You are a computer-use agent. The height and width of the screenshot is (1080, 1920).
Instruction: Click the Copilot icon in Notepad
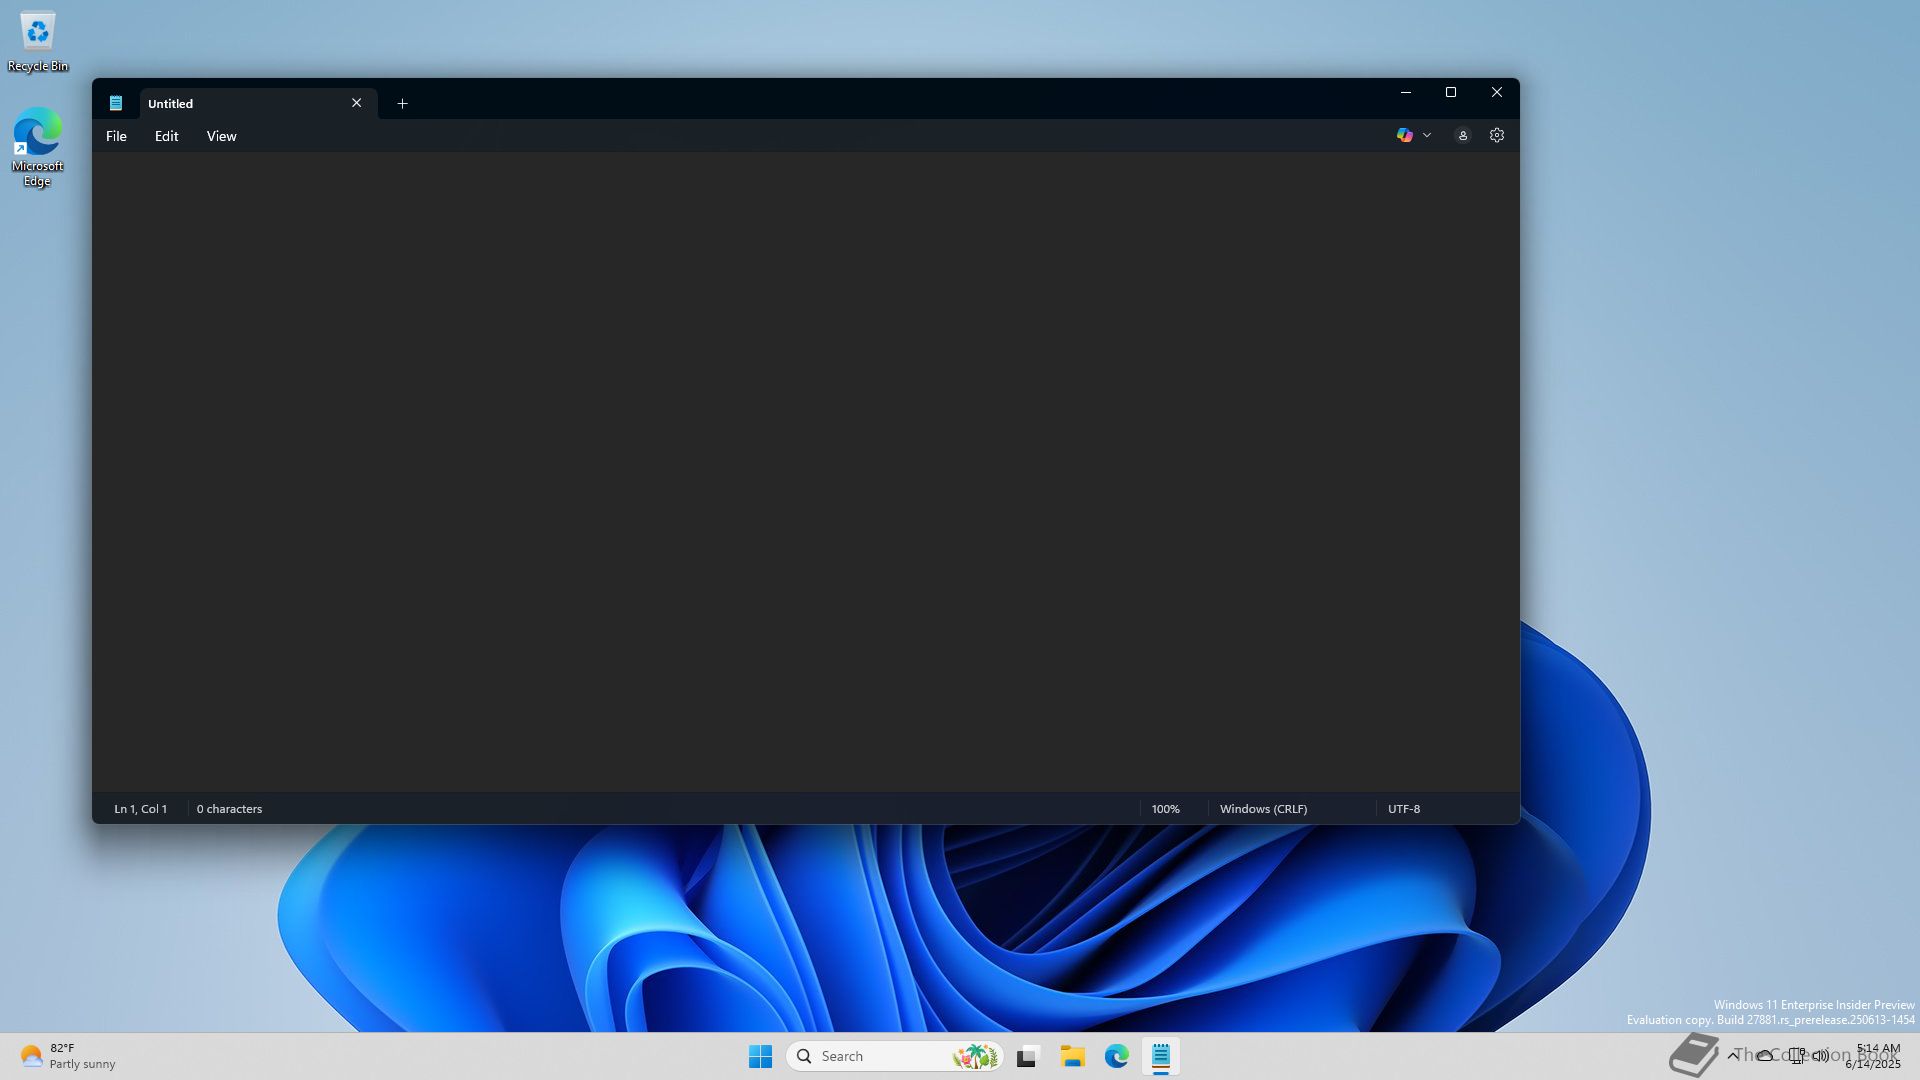click(1404, 135)
